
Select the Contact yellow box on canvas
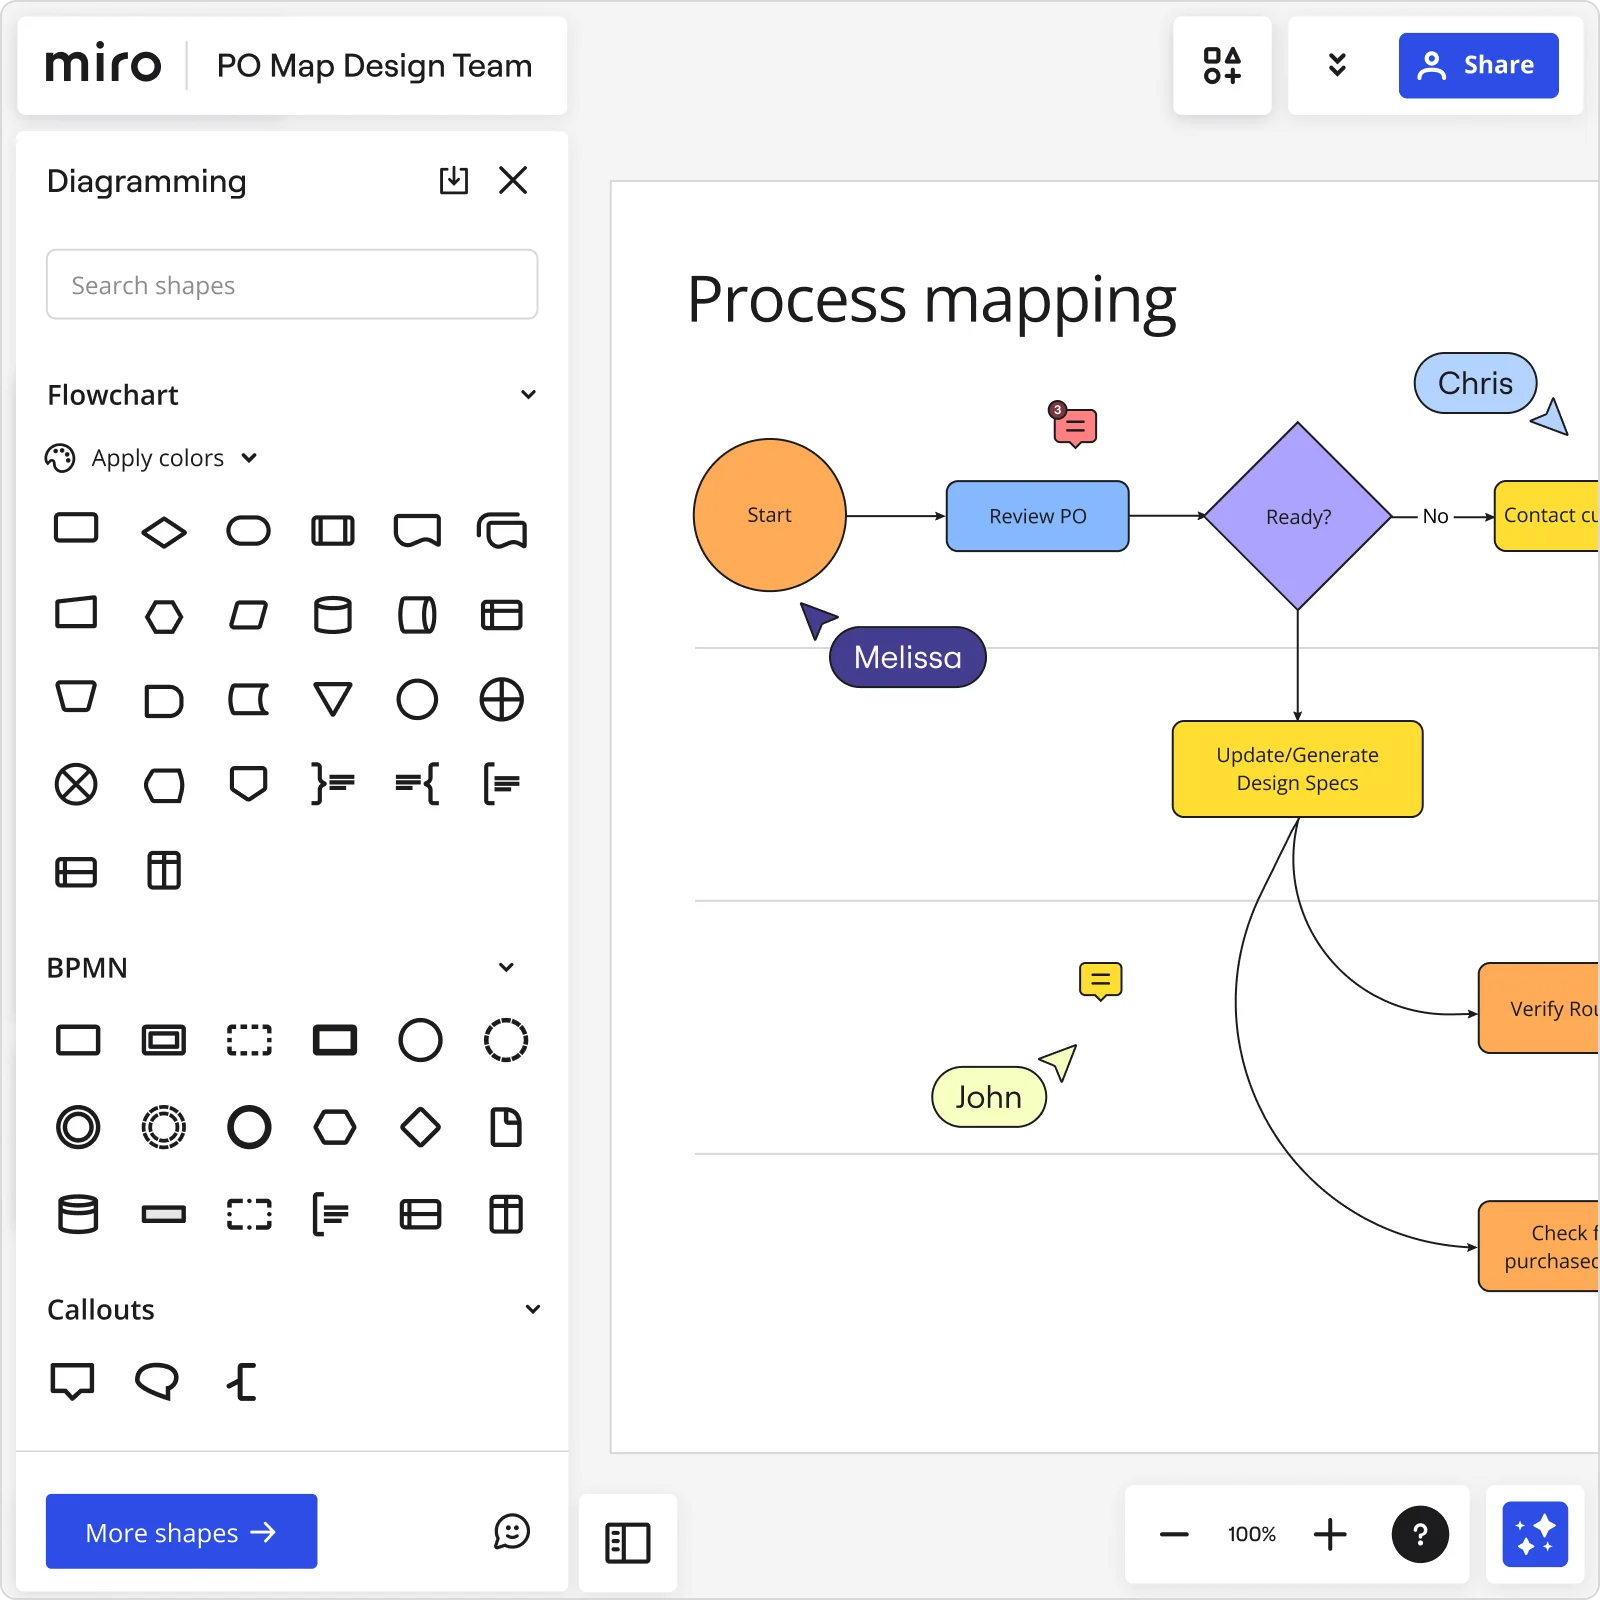coord(1547,516)
